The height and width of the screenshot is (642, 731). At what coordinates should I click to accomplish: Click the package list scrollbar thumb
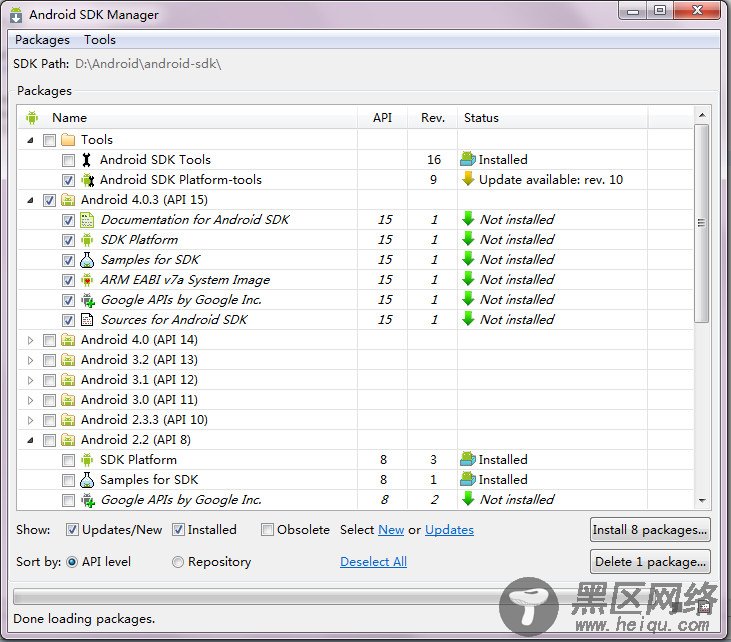pos(701,223)
